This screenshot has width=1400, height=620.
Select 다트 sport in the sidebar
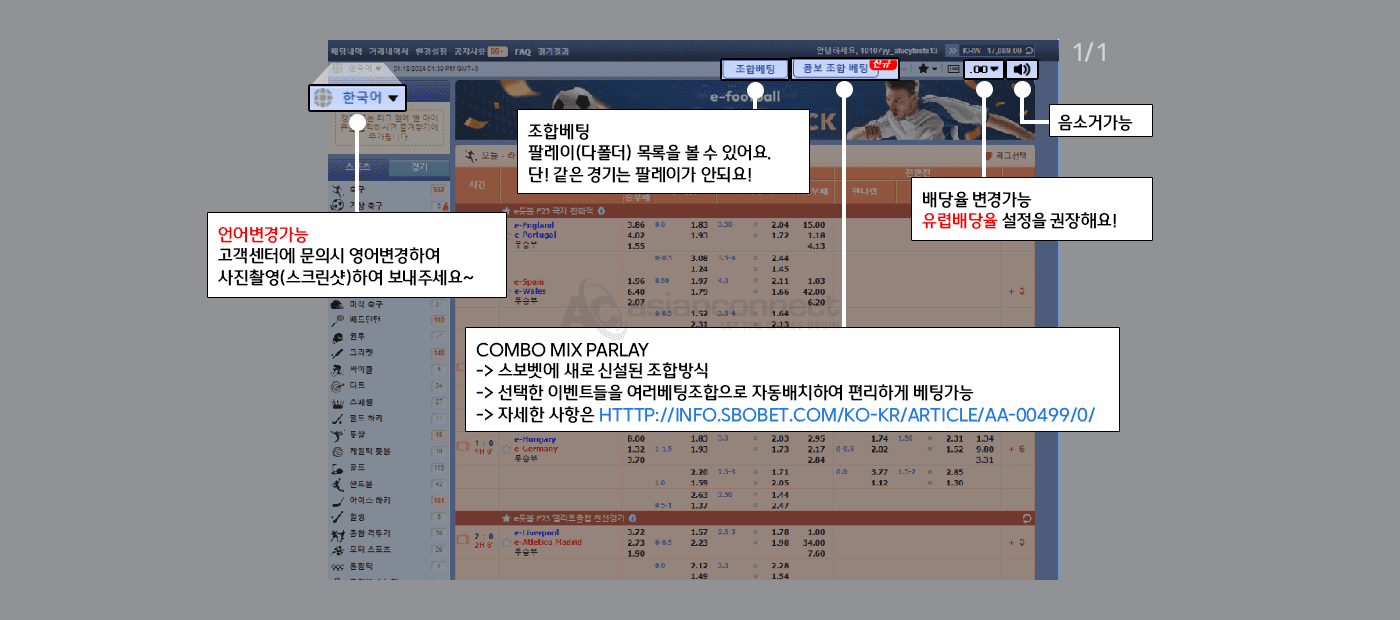coord(357,385)
